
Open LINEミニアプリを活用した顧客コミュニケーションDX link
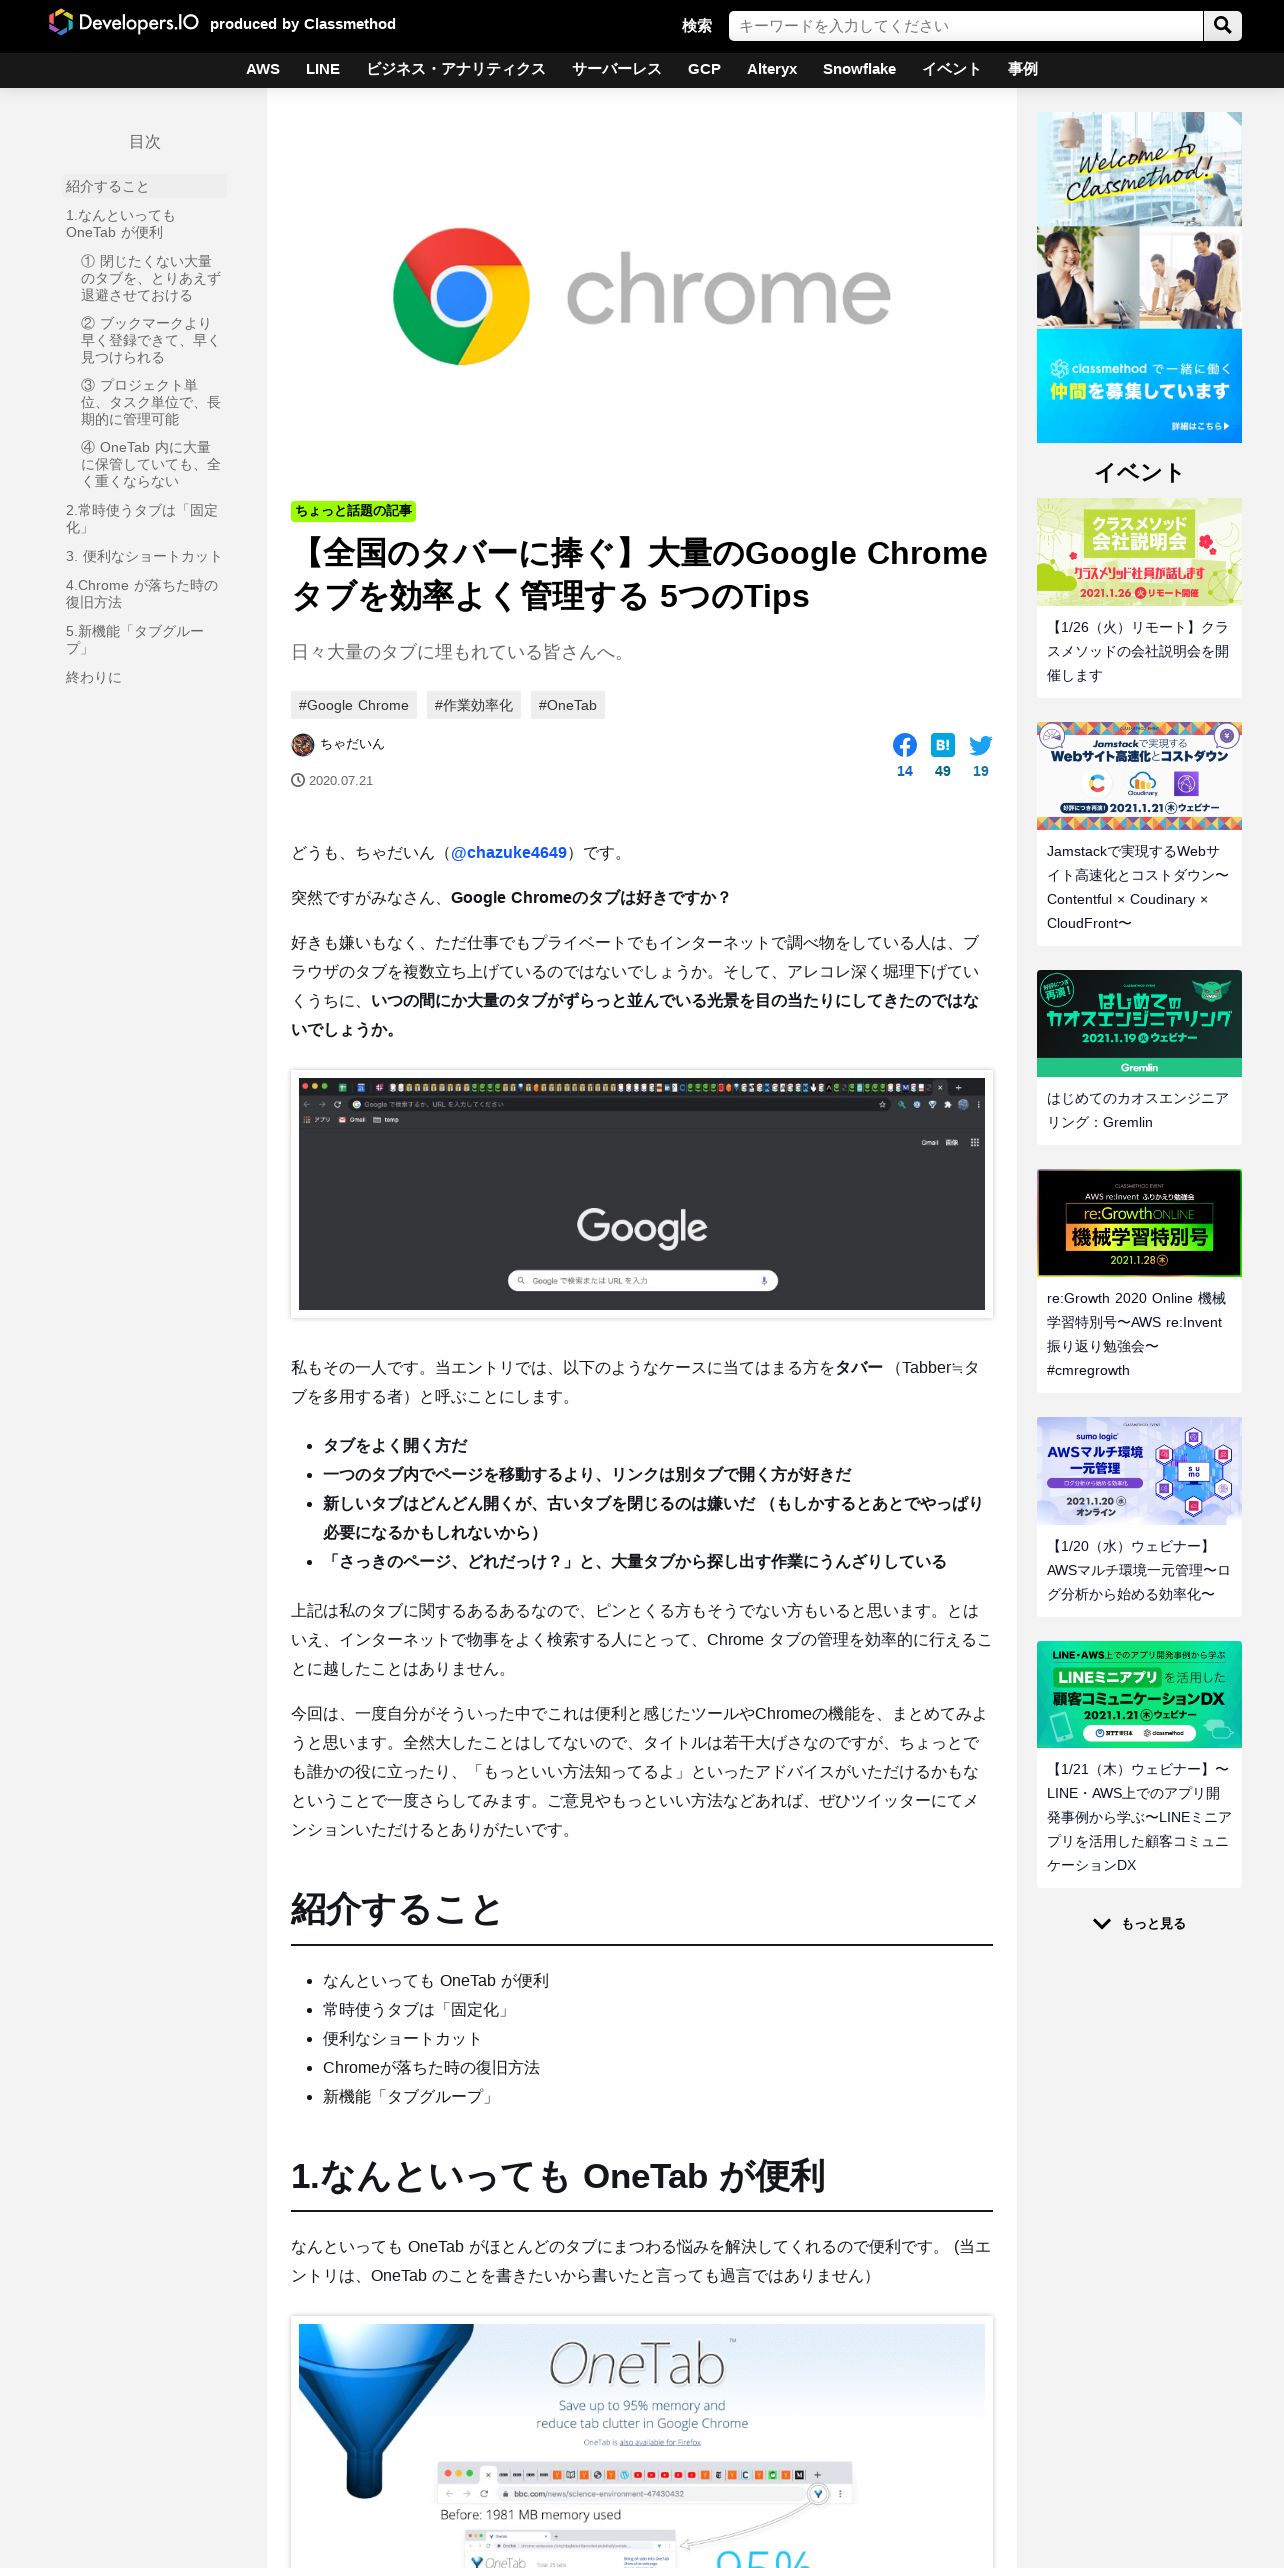tap(1138, 1817)
